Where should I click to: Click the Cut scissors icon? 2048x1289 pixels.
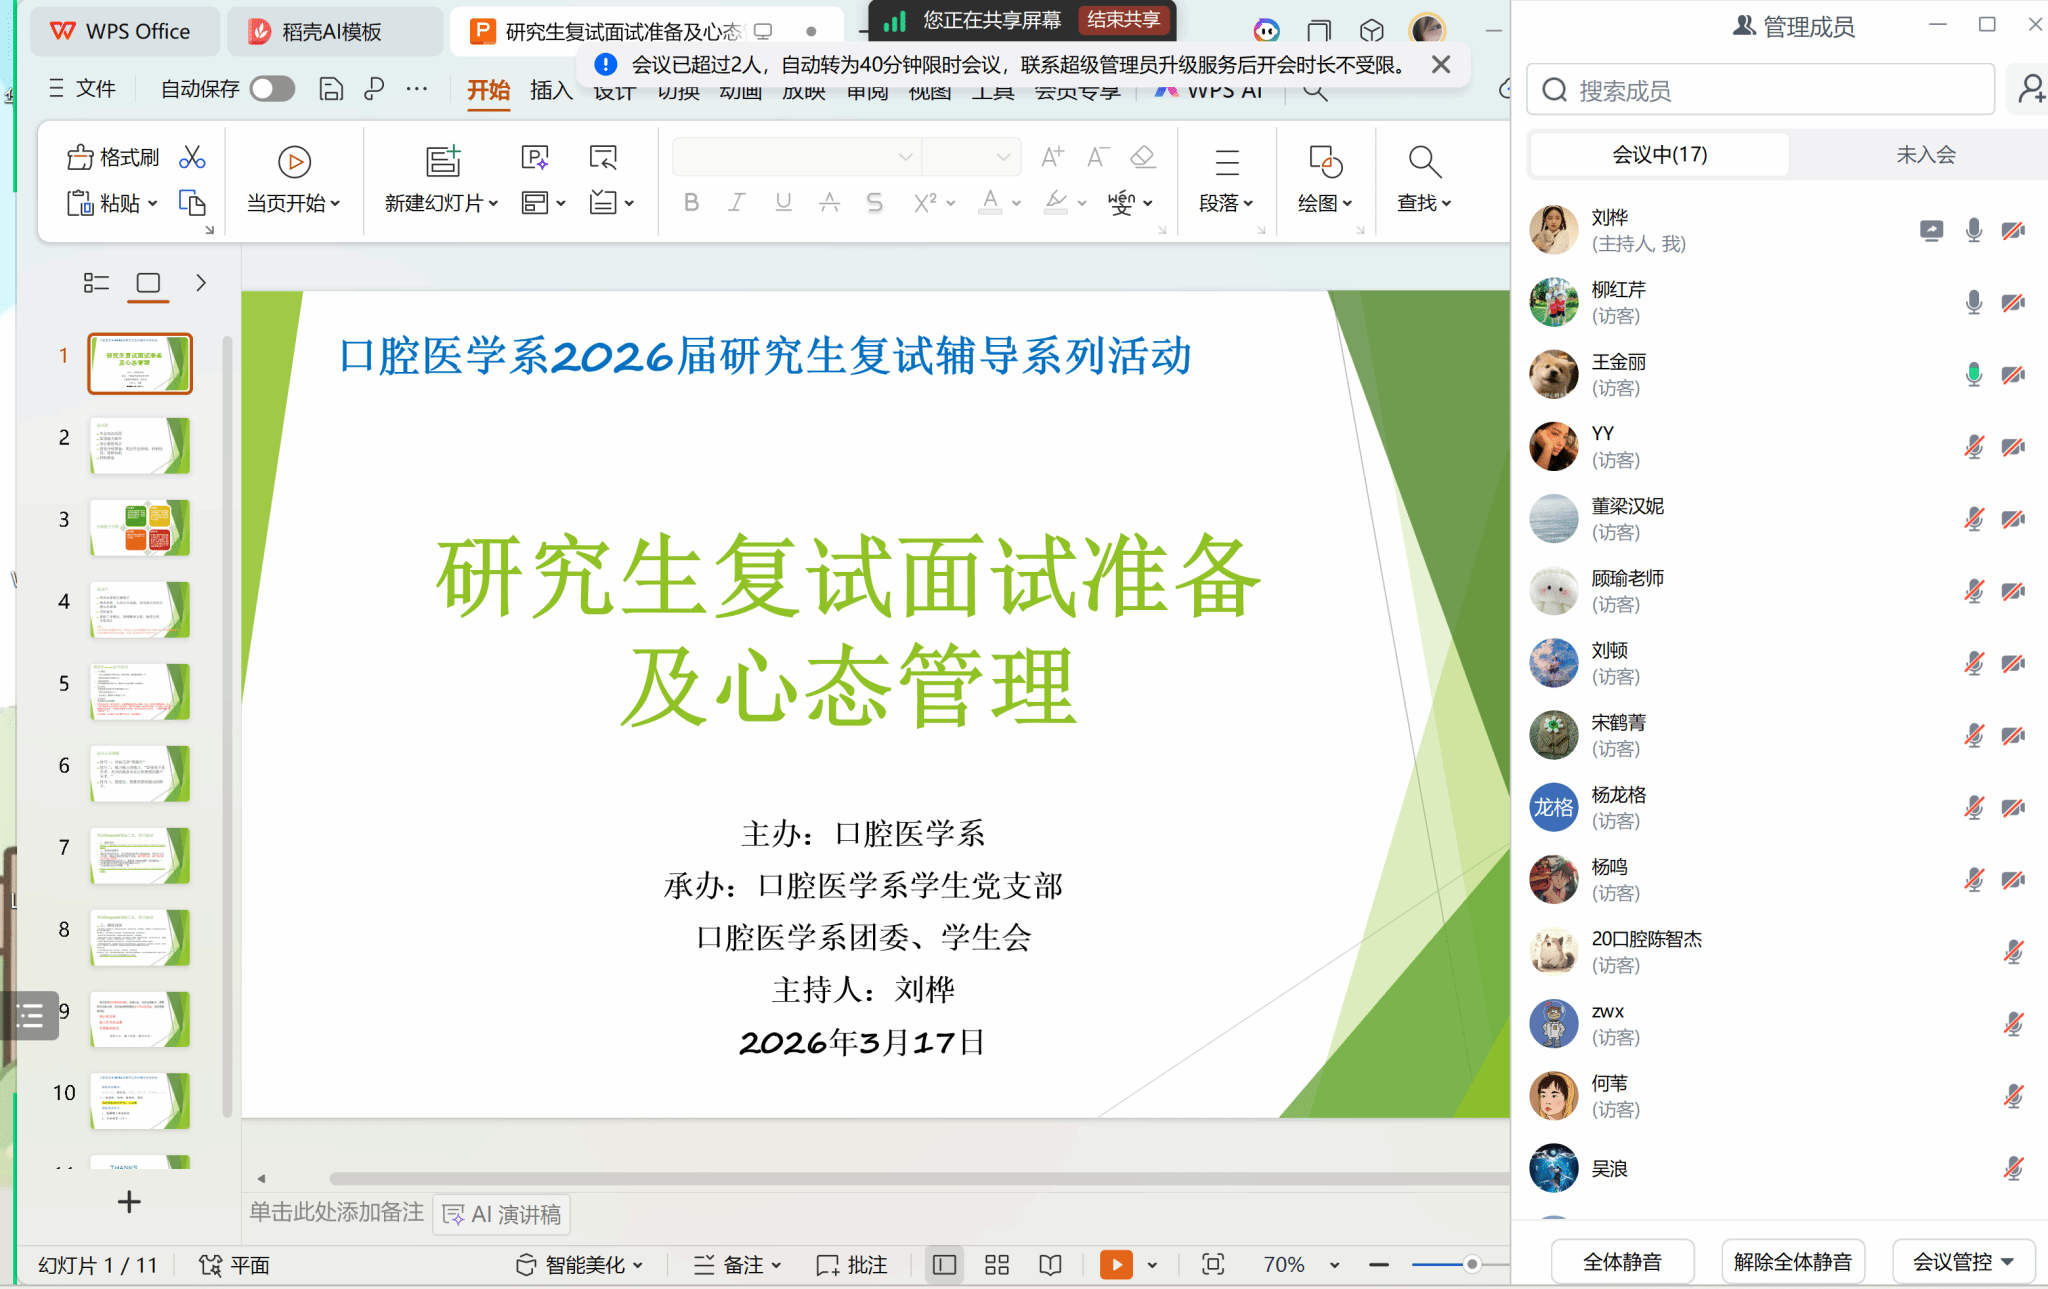(x=192, y=158)
